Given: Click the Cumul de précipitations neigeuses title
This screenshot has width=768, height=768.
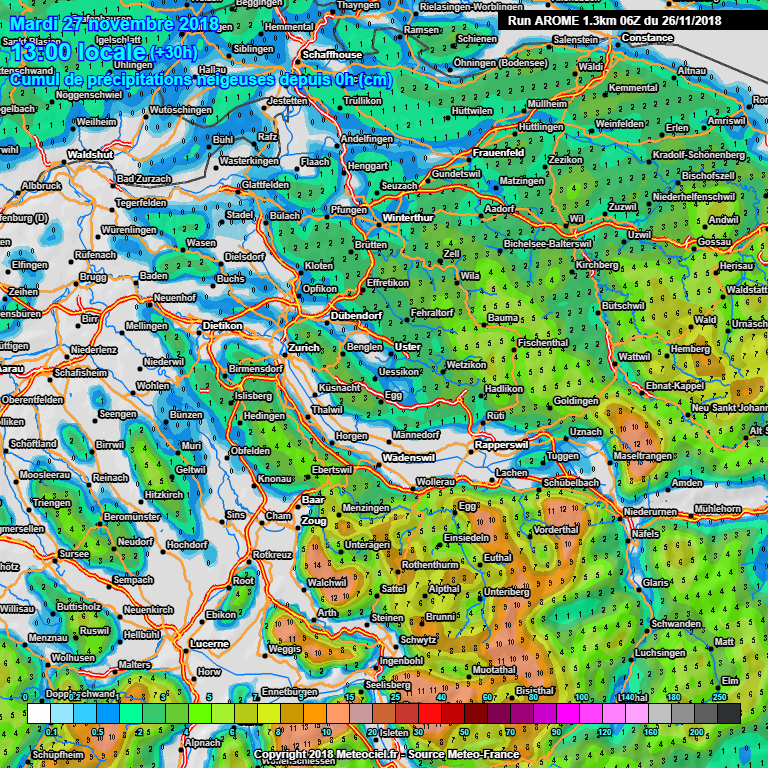Looking at the screenshot, I should (201, 80).
